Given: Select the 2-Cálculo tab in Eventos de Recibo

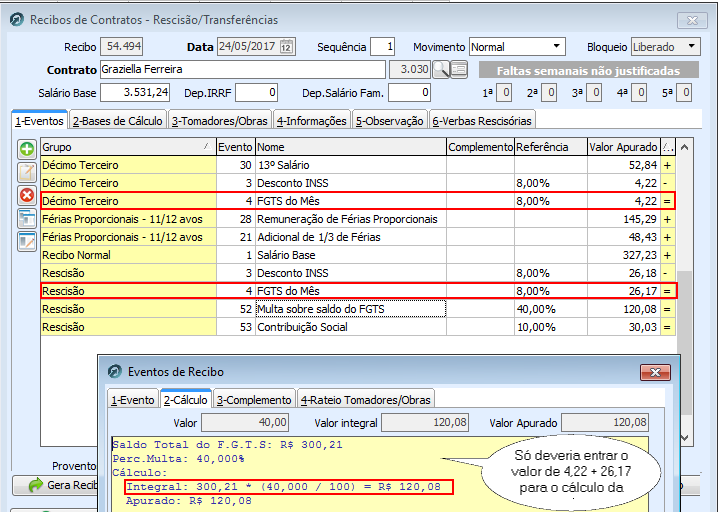Looking at the screenshot, I should click(x=186, y=399).
